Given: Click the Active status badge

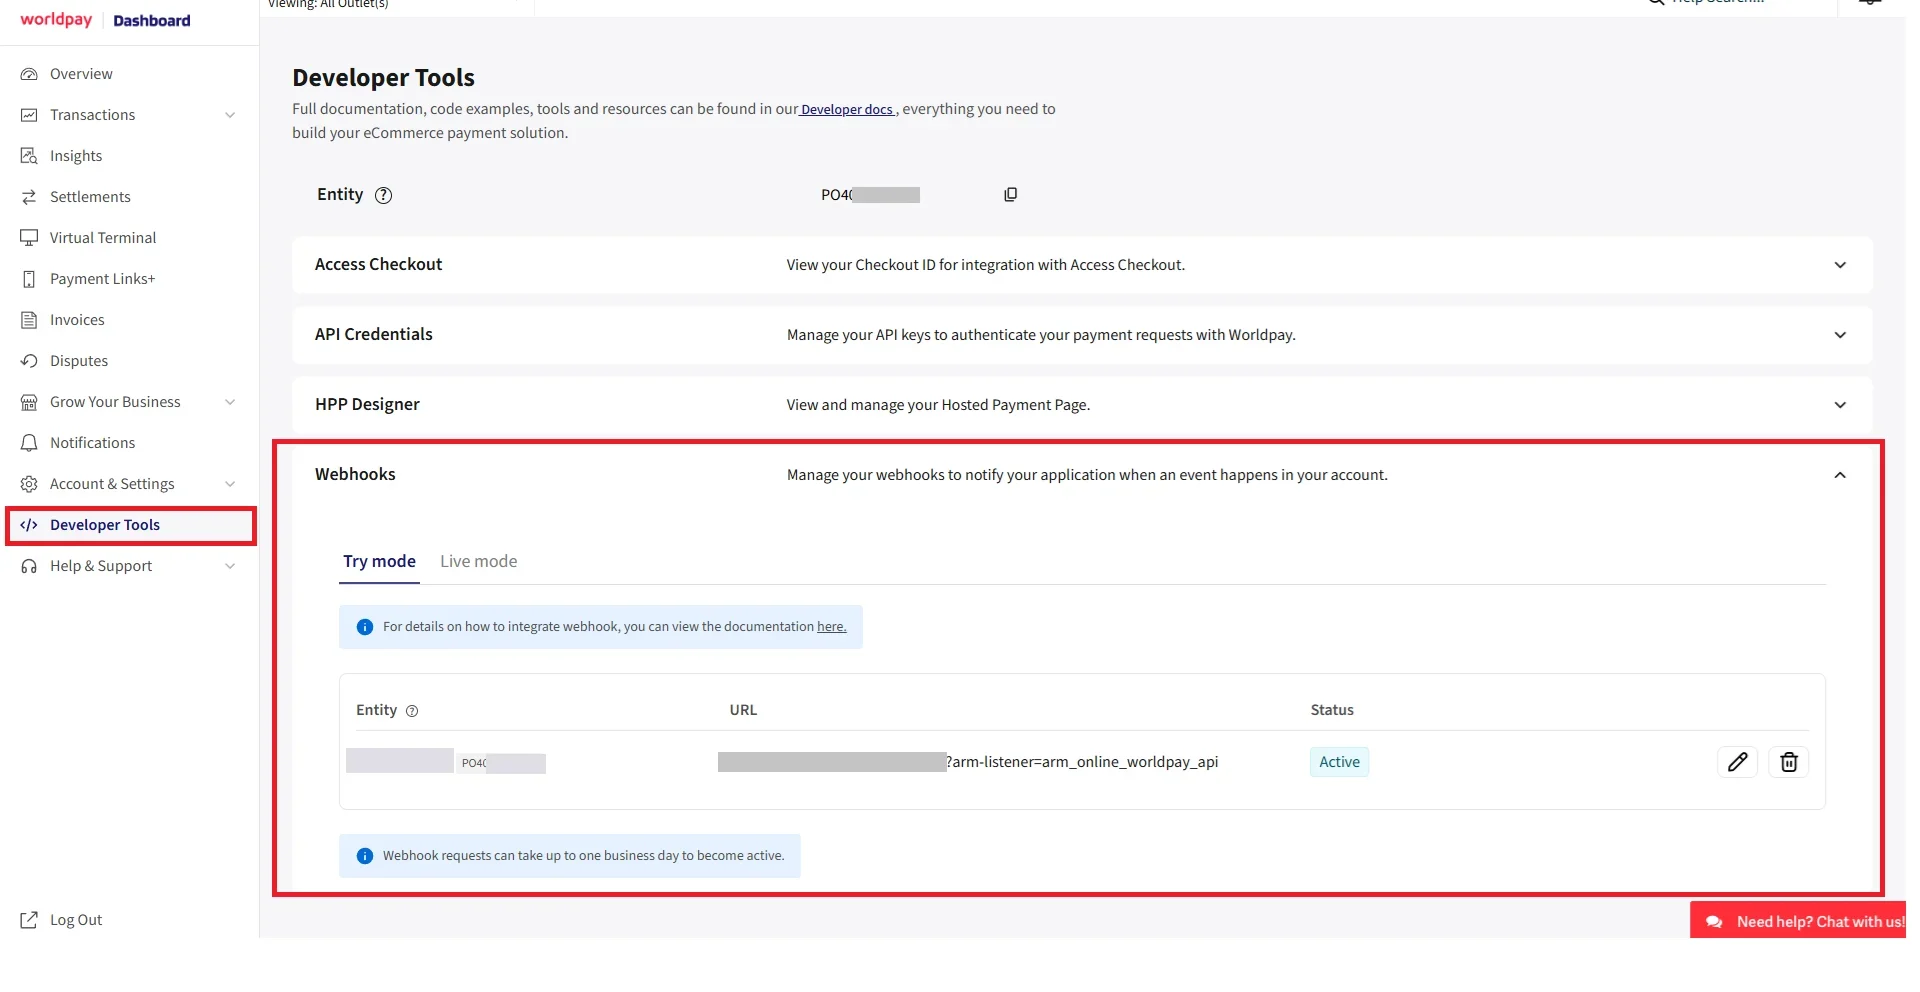Looking at the screenshot, I should pos(1339,762).
